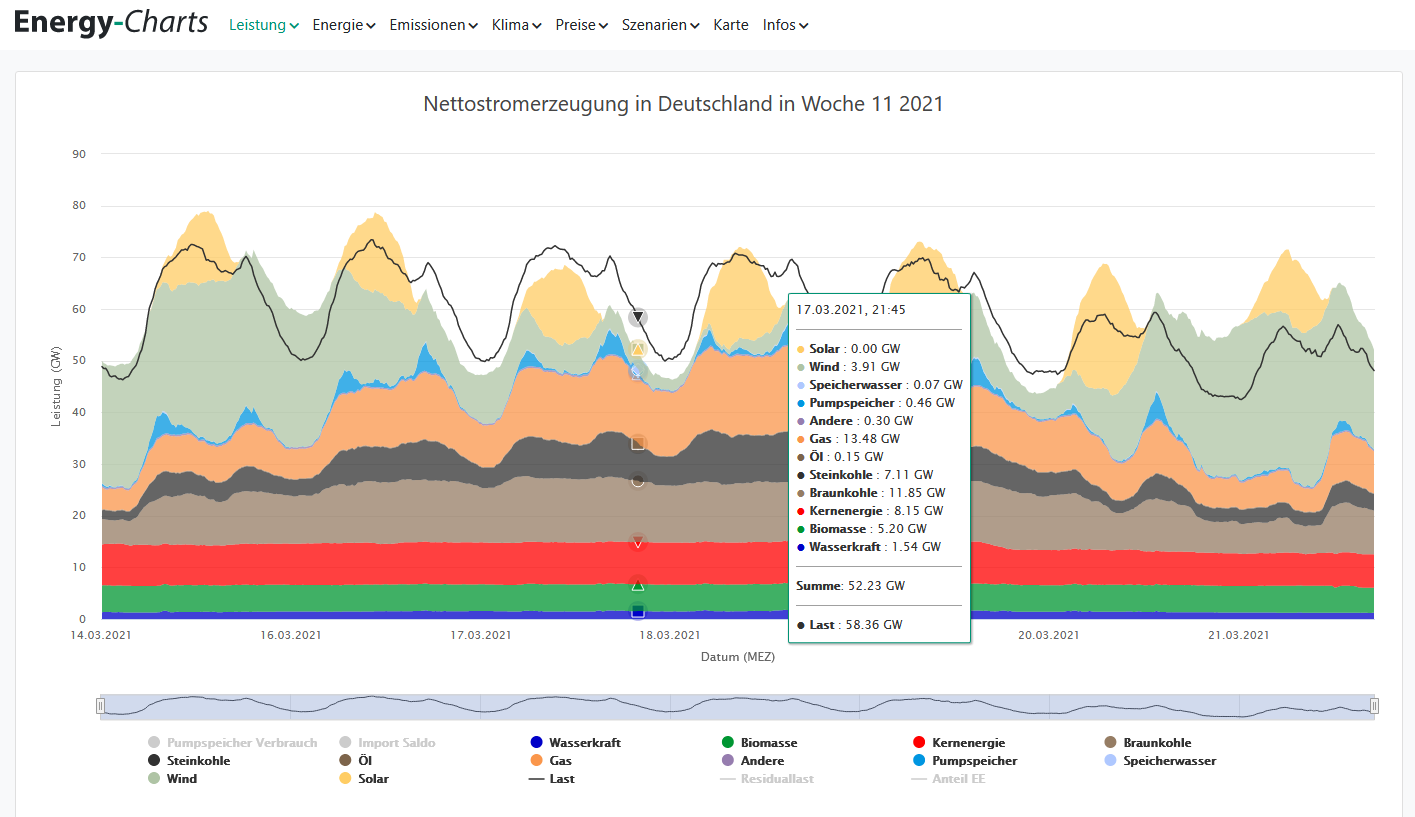Open the Preise dropdown menu
1415x817 pixels.
[582, 25]
